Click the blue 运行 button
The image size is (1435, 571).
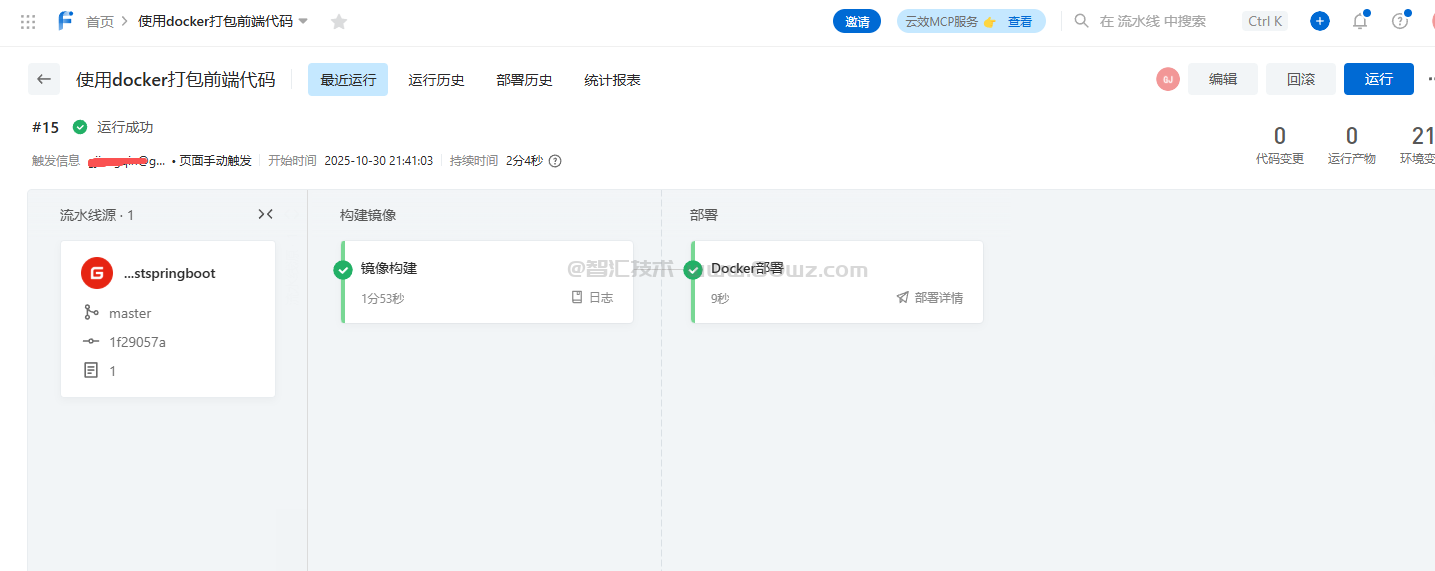coord(1378,79)
